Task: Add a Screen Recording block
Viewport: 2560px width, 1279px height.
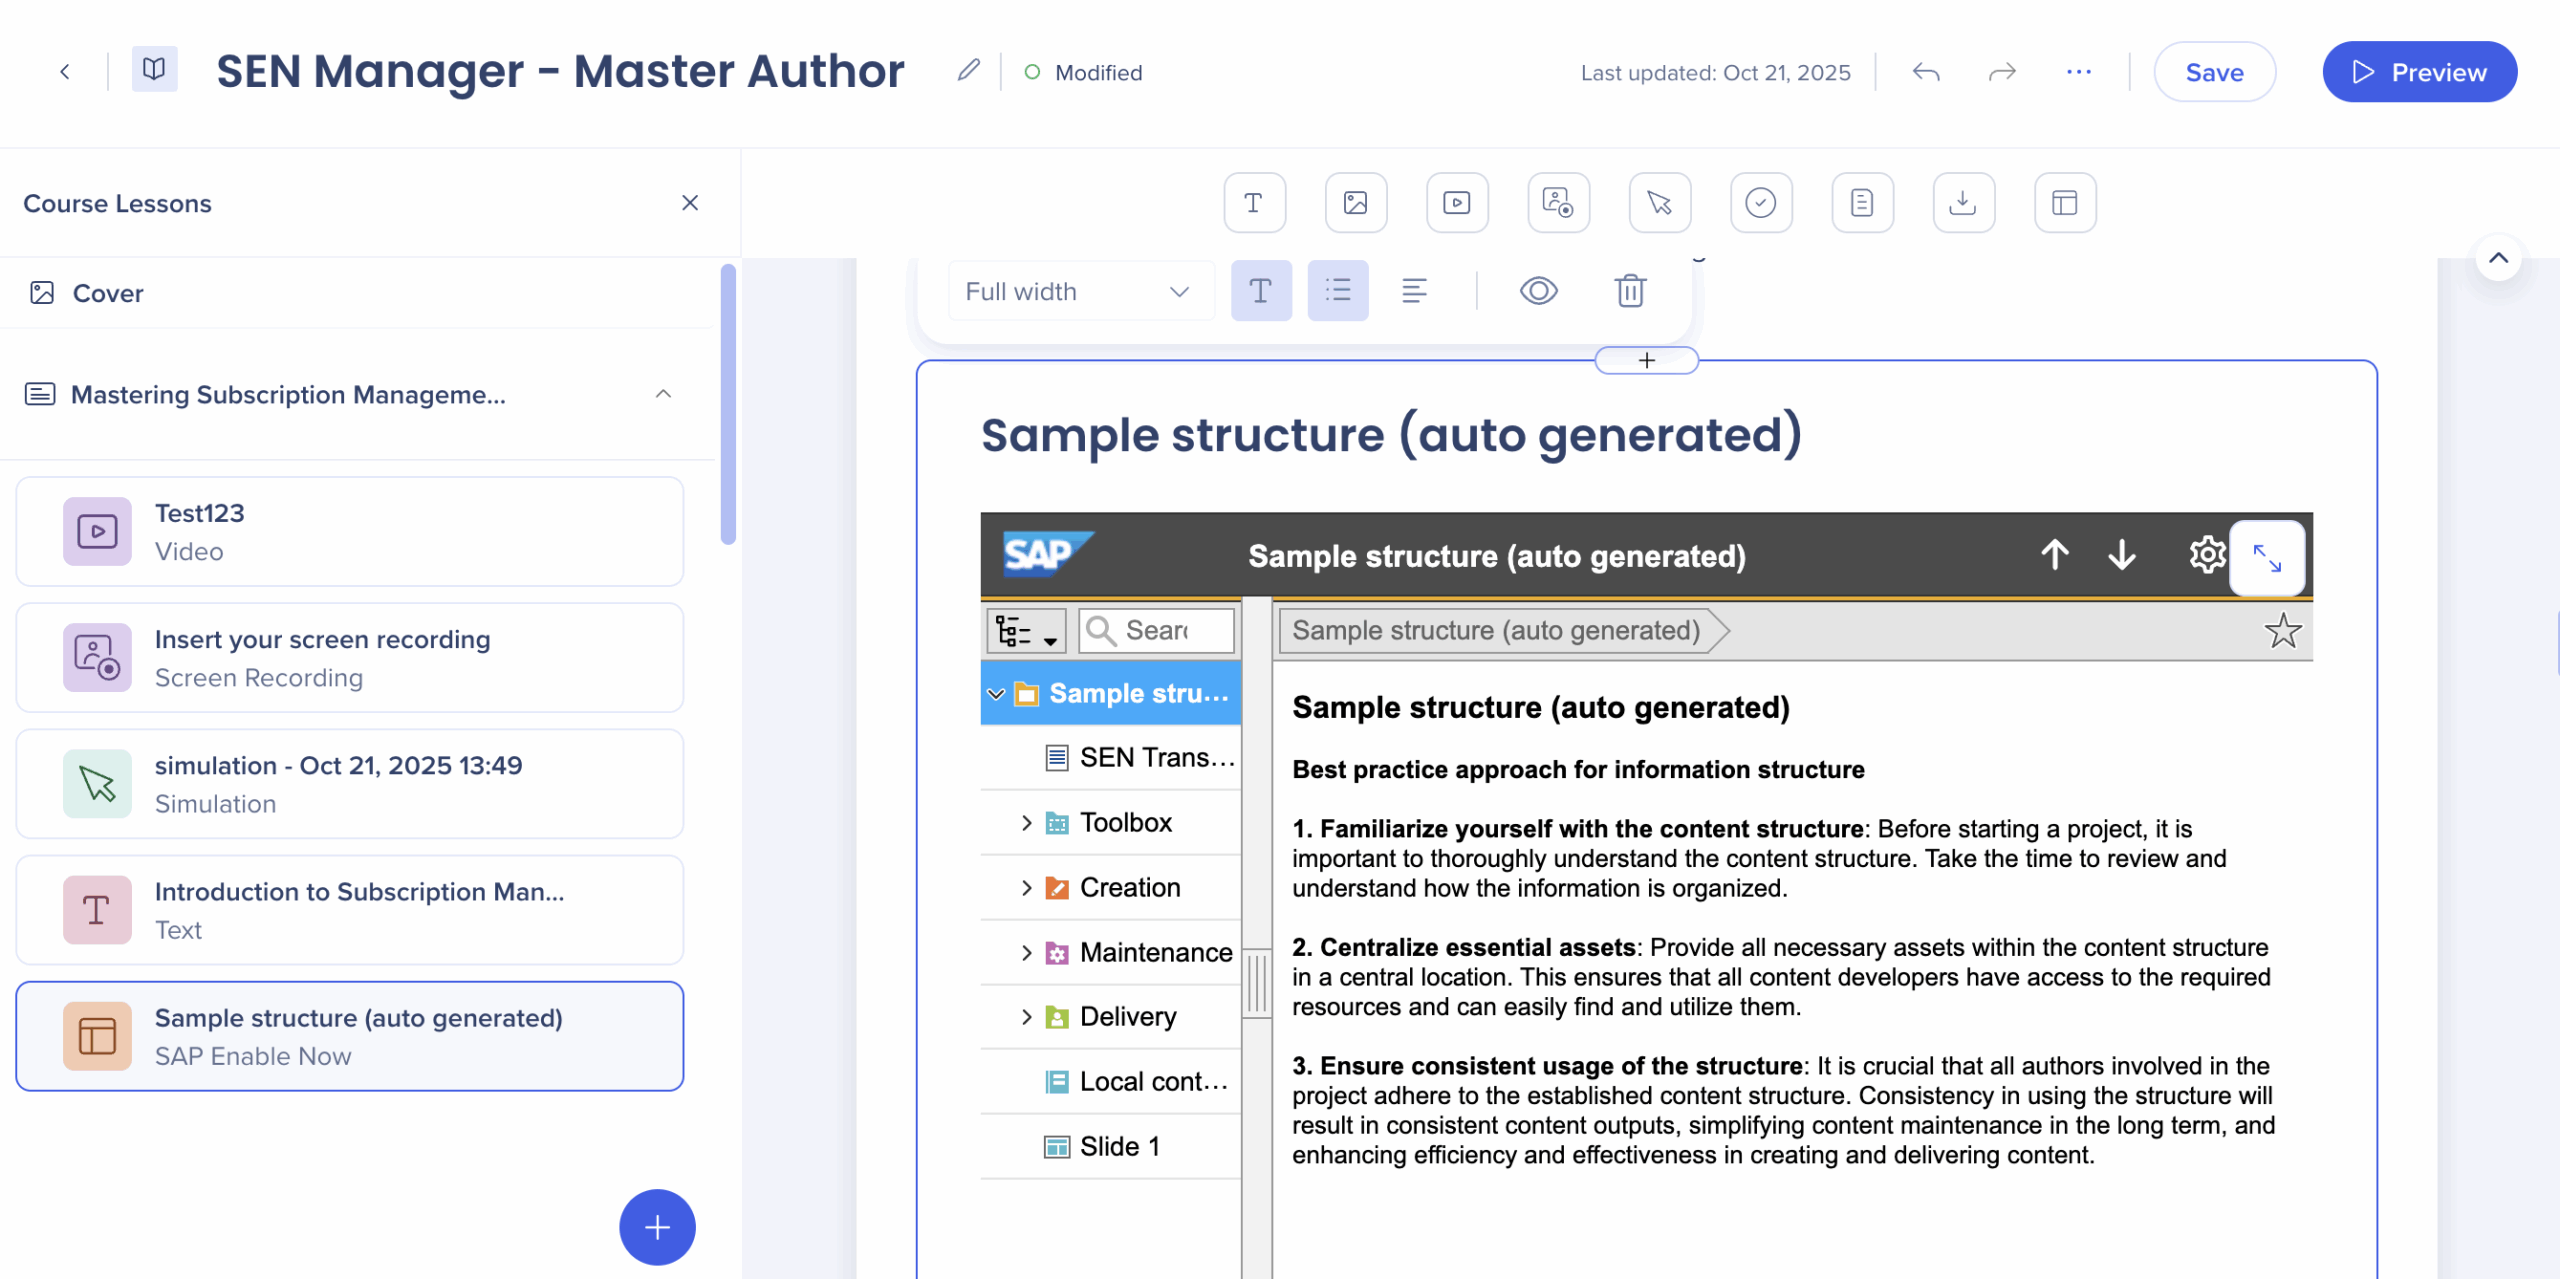Action: (1558, 203)
